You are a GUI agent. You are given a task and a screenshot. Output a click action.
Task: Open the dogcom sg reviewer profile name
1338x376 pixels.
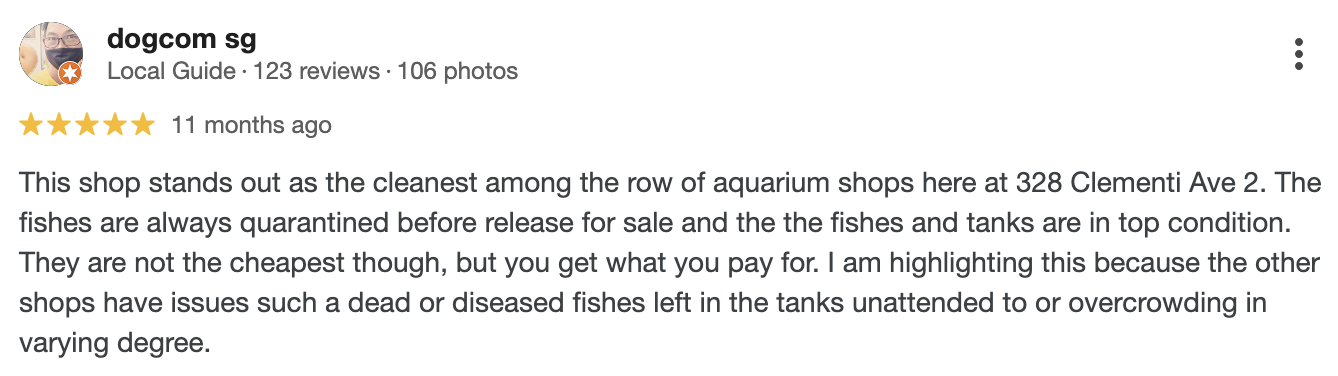181,39
